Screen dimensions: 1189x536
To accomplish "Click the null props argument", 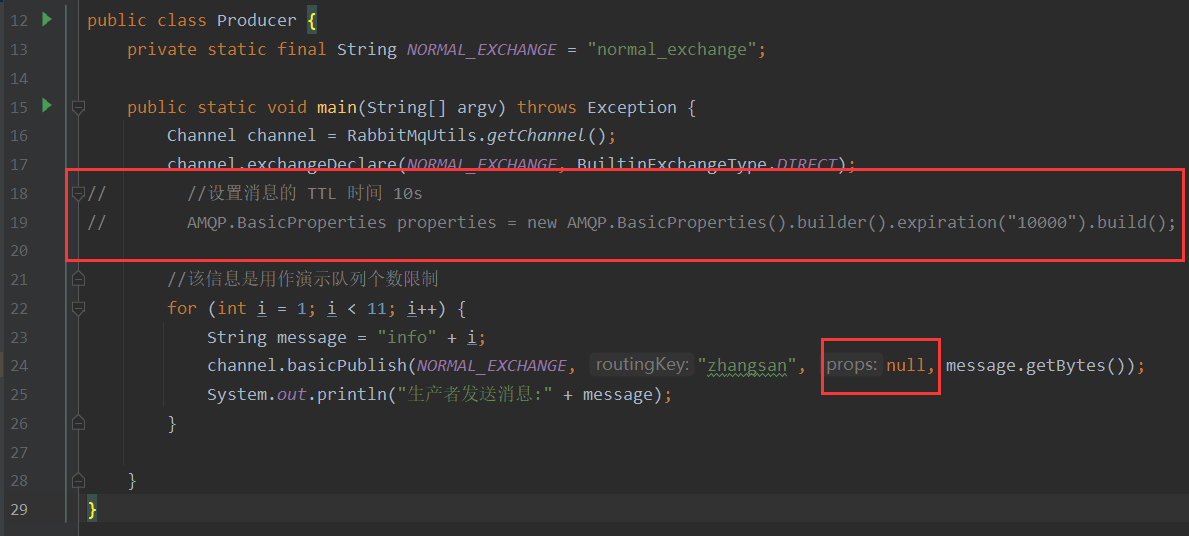I will 906,366.
